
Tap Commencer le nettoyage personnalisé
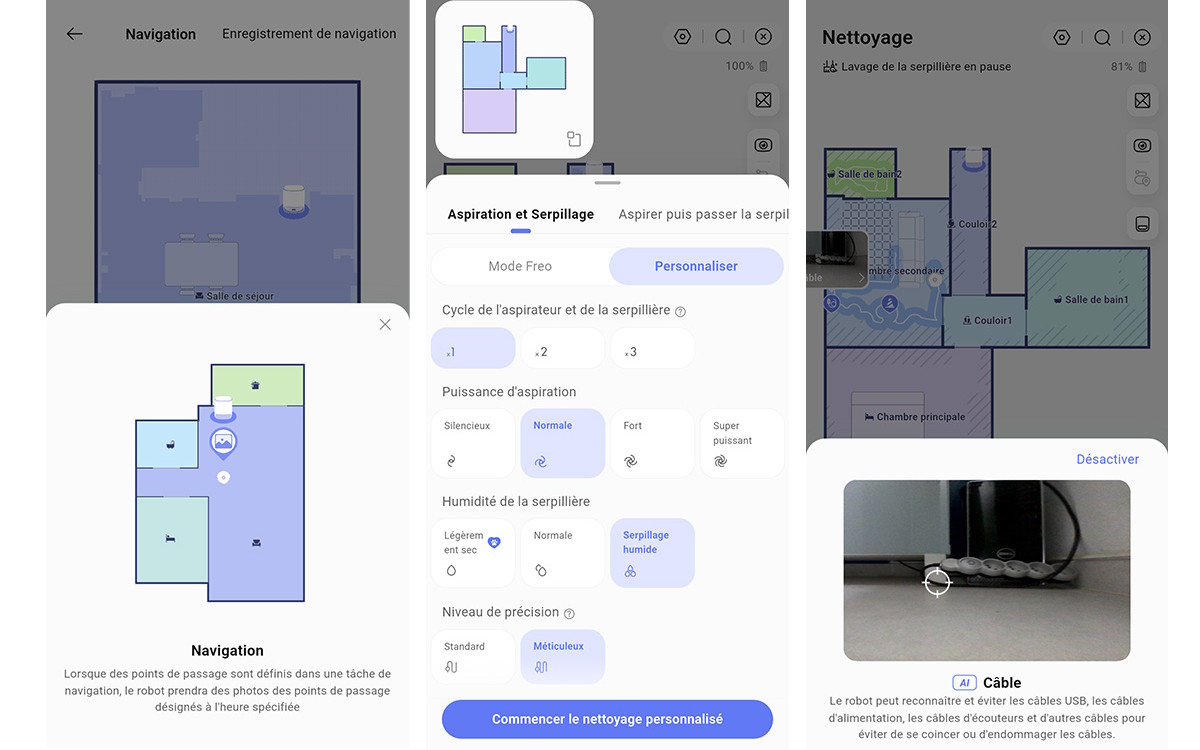(x=607, y=719)
